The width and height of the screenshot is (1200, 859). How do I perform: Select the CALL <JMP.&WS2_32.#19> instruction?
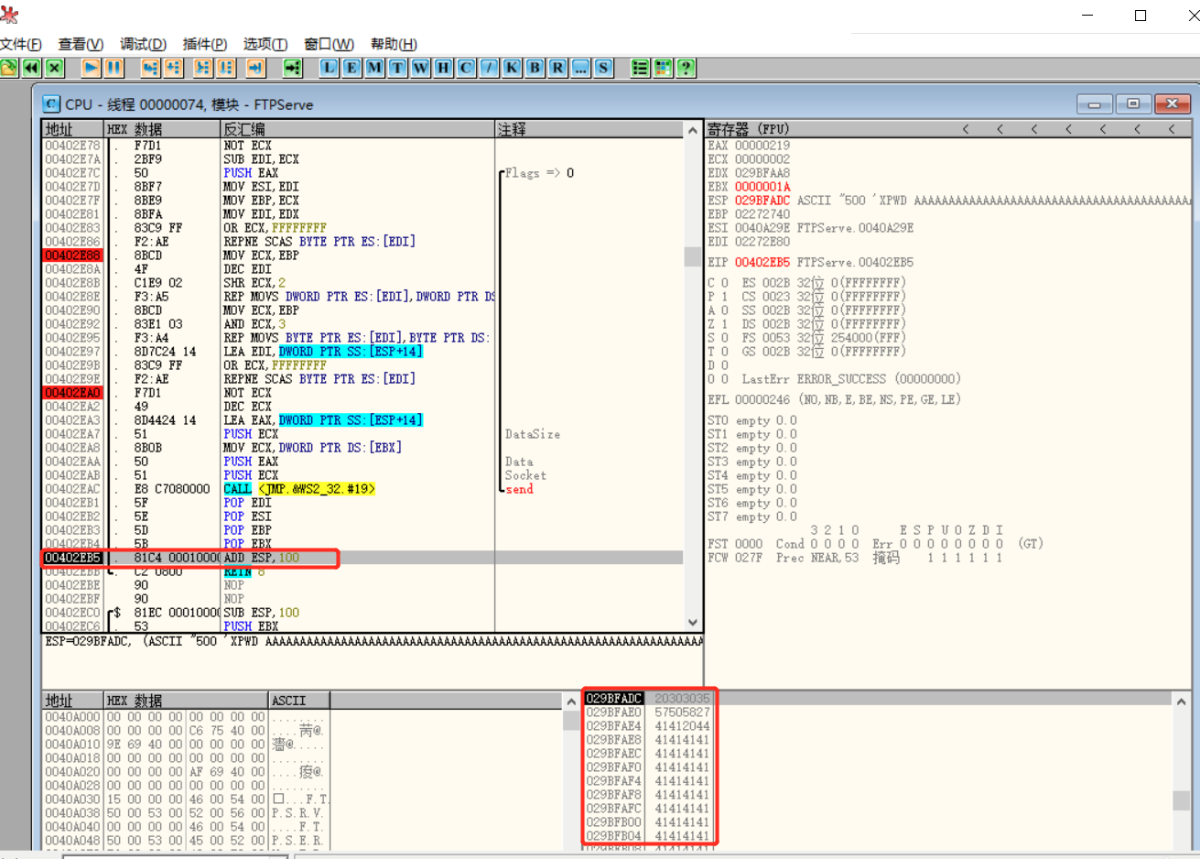tap(299, 489)
